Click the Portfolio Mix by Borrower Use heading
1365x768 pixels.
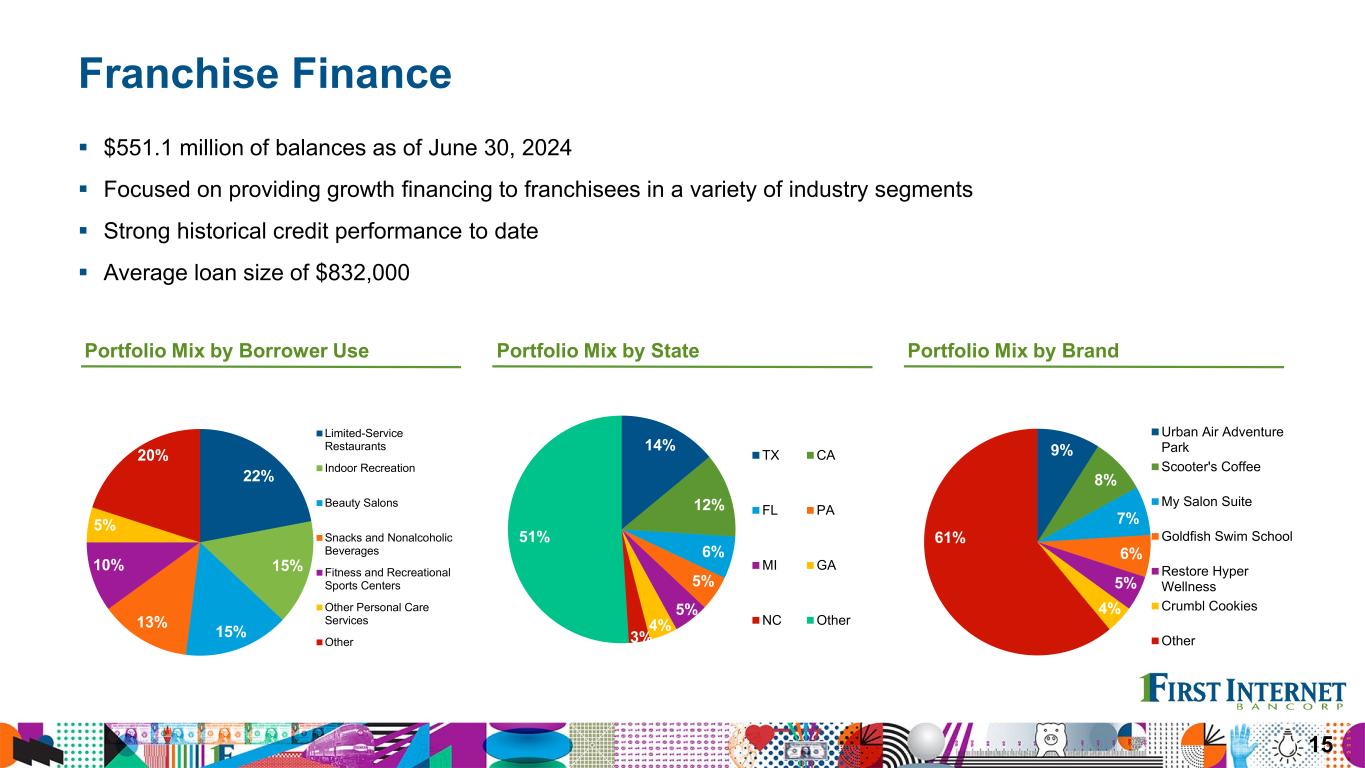pos(227,350)
